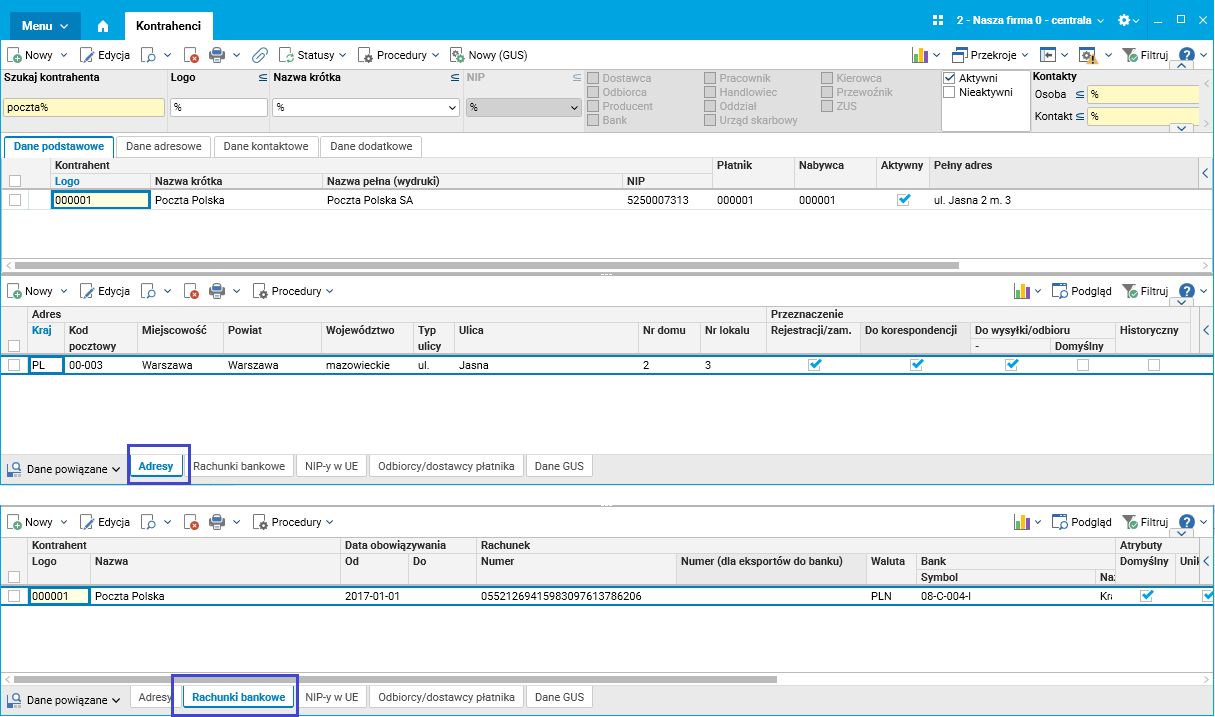The image size is (1215, 717).
Task: Toggle Rejestracji/zam. checkbox in the Warszawa address row
Action: [x=814, y=365]
